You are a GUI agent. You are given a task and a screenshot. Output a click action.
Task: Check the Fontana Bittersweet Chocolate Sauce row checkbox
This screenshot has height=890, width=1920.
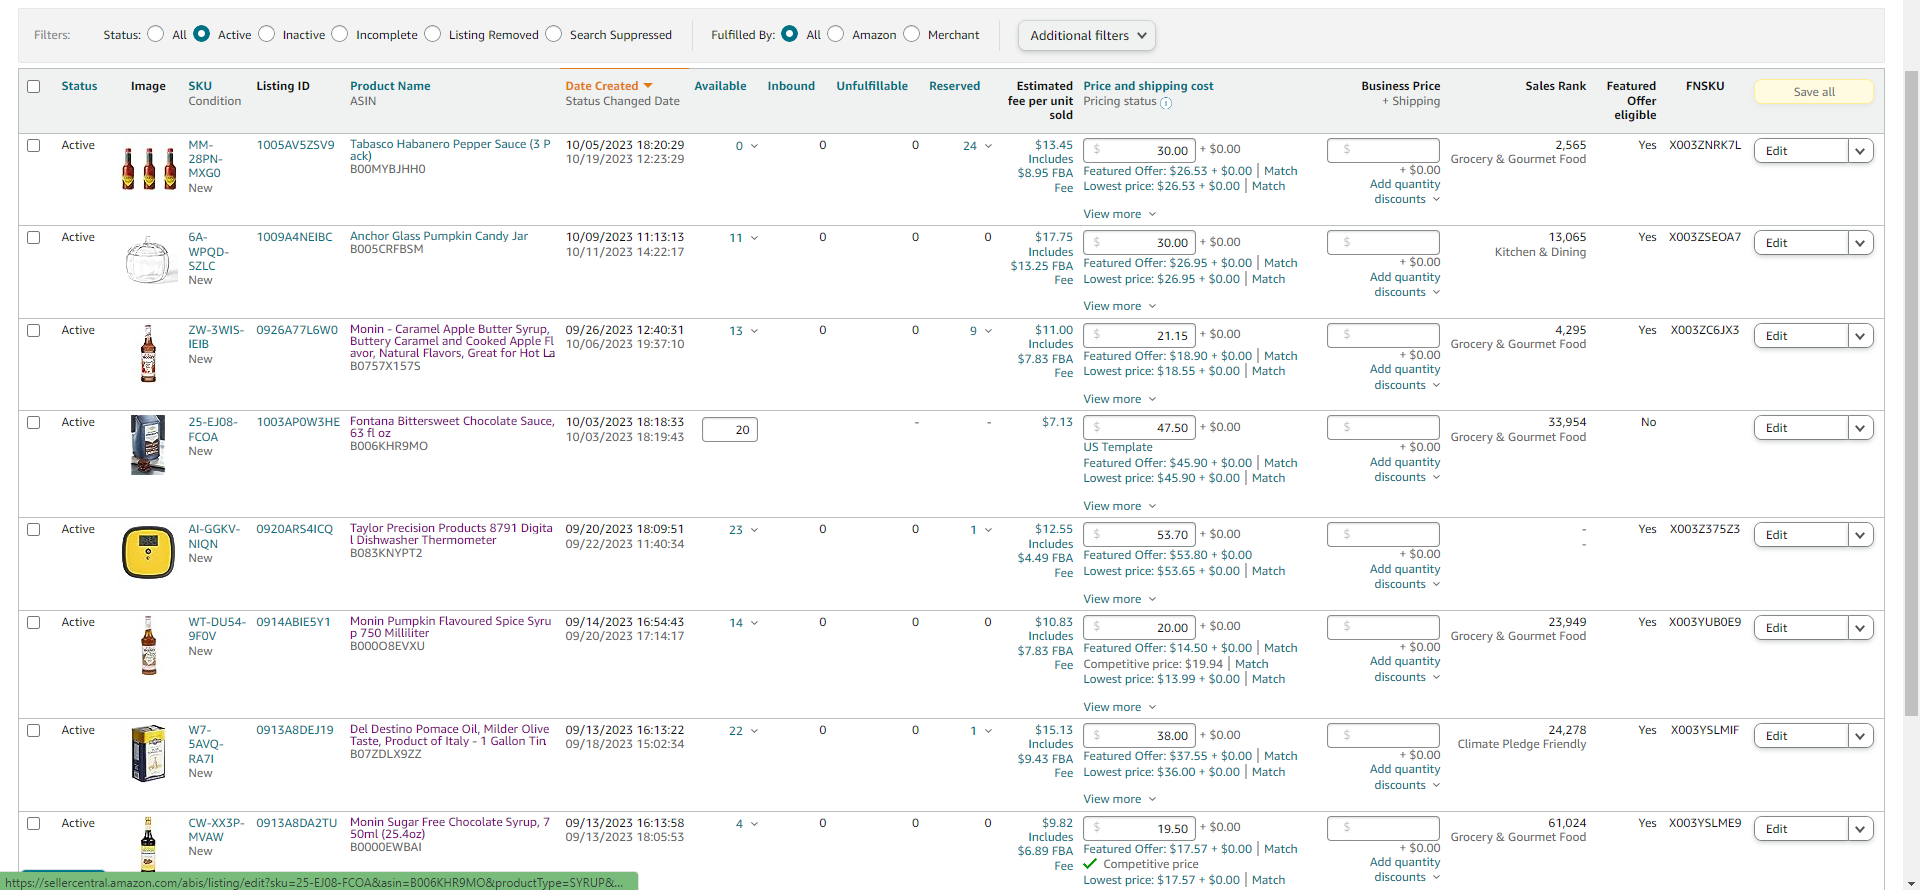coord(34,422)
